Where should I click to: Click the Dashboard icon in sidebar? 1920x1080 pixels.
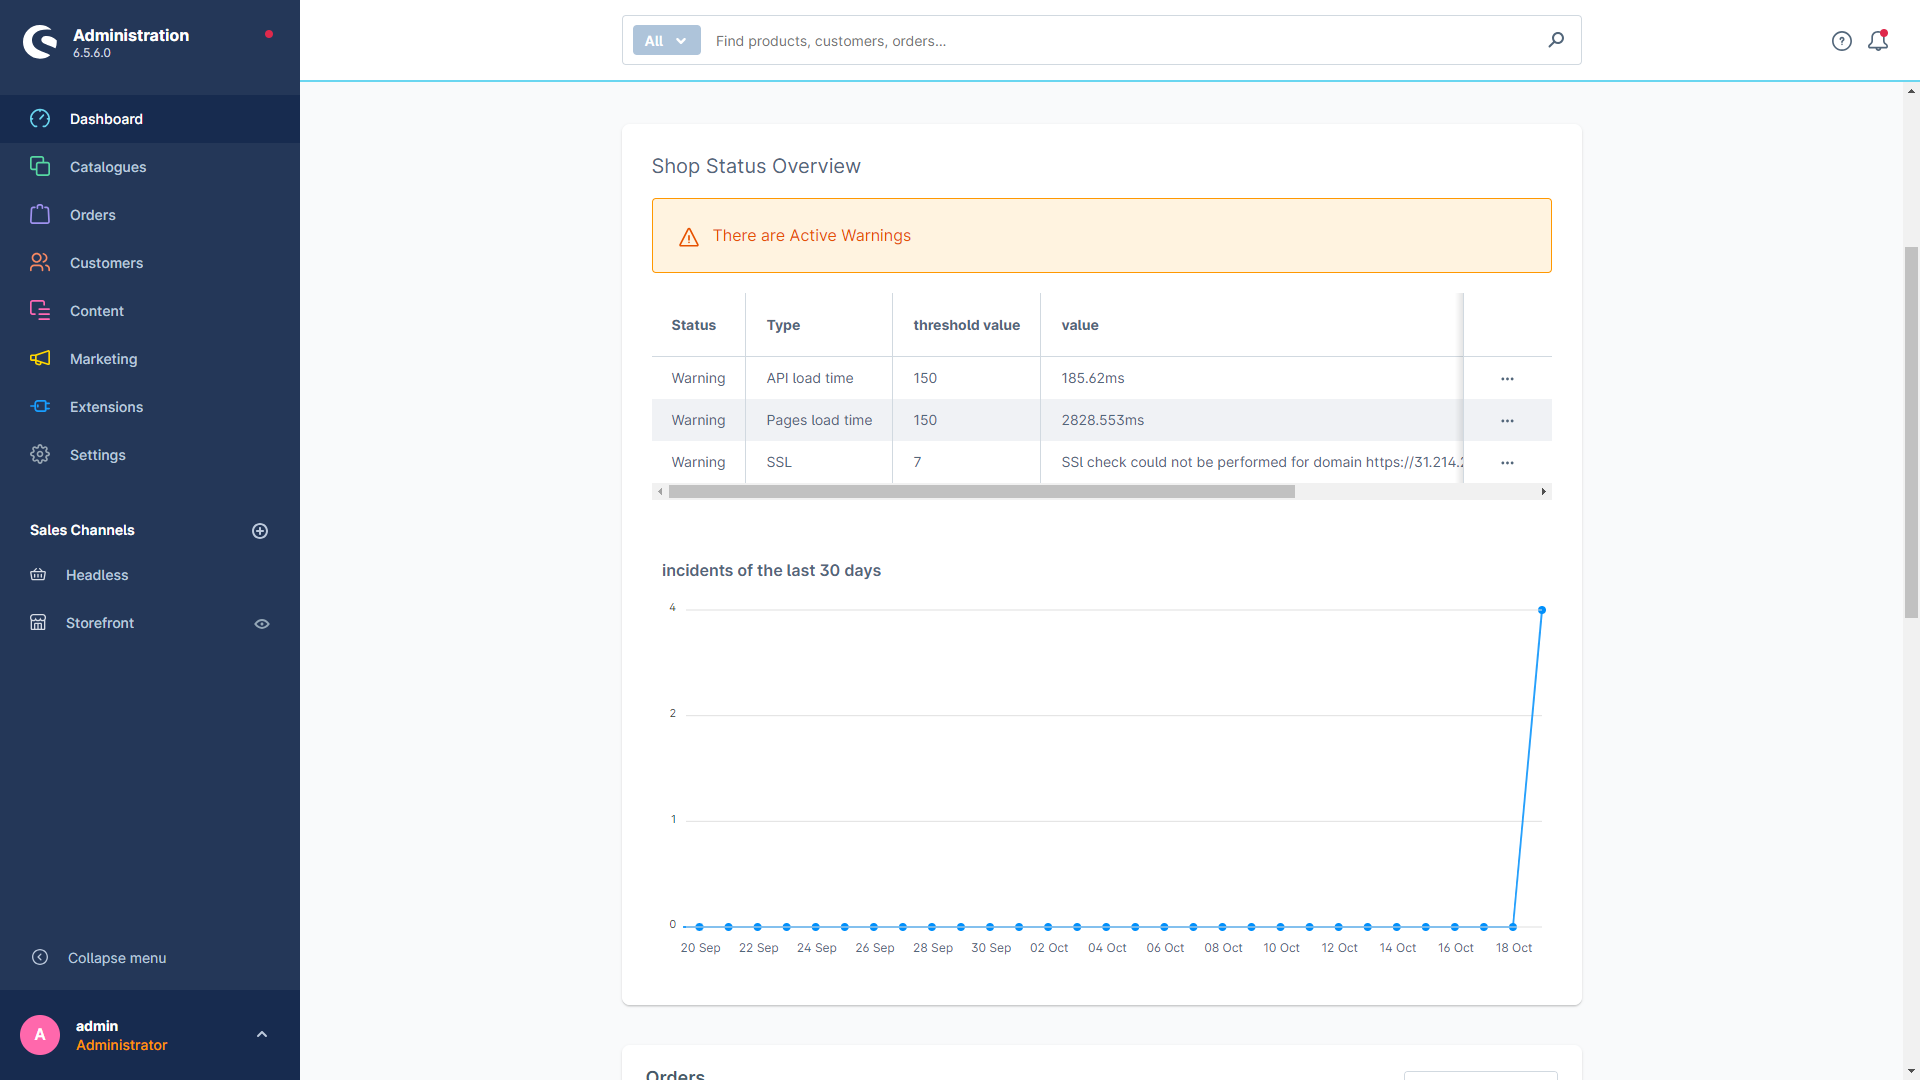(x=41, y=119)
